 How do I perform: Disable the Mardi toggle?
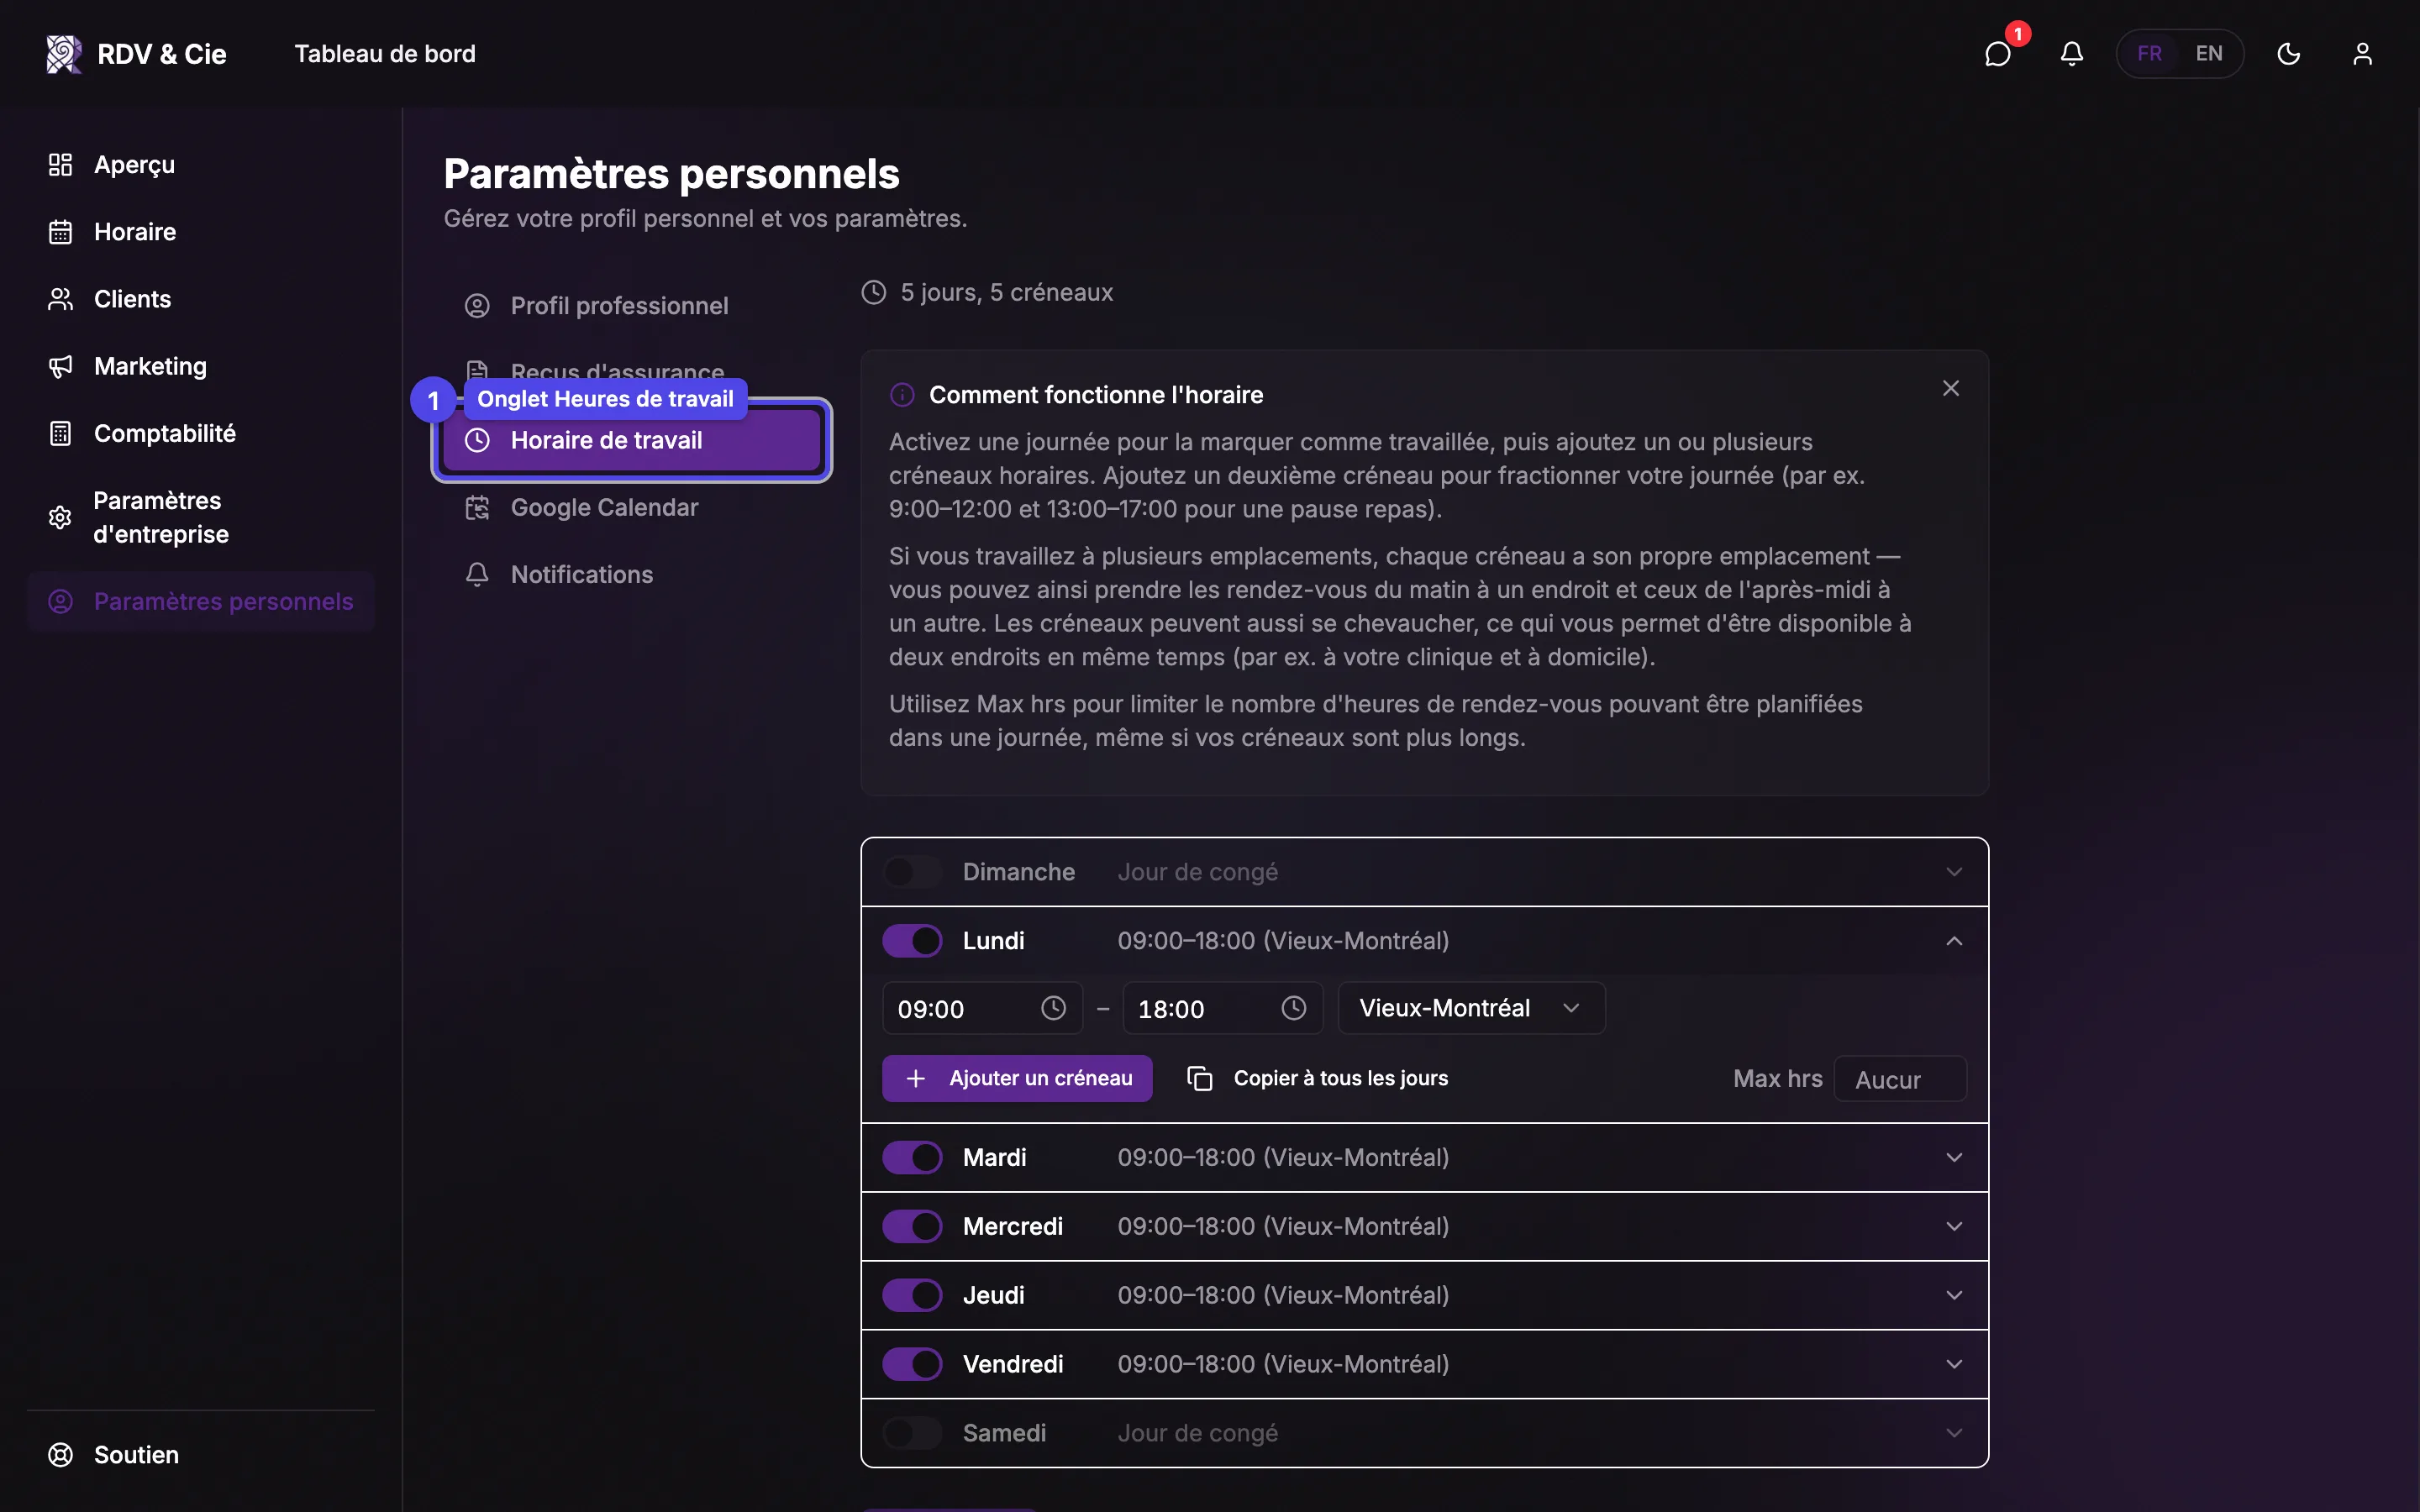[912, 1157]
